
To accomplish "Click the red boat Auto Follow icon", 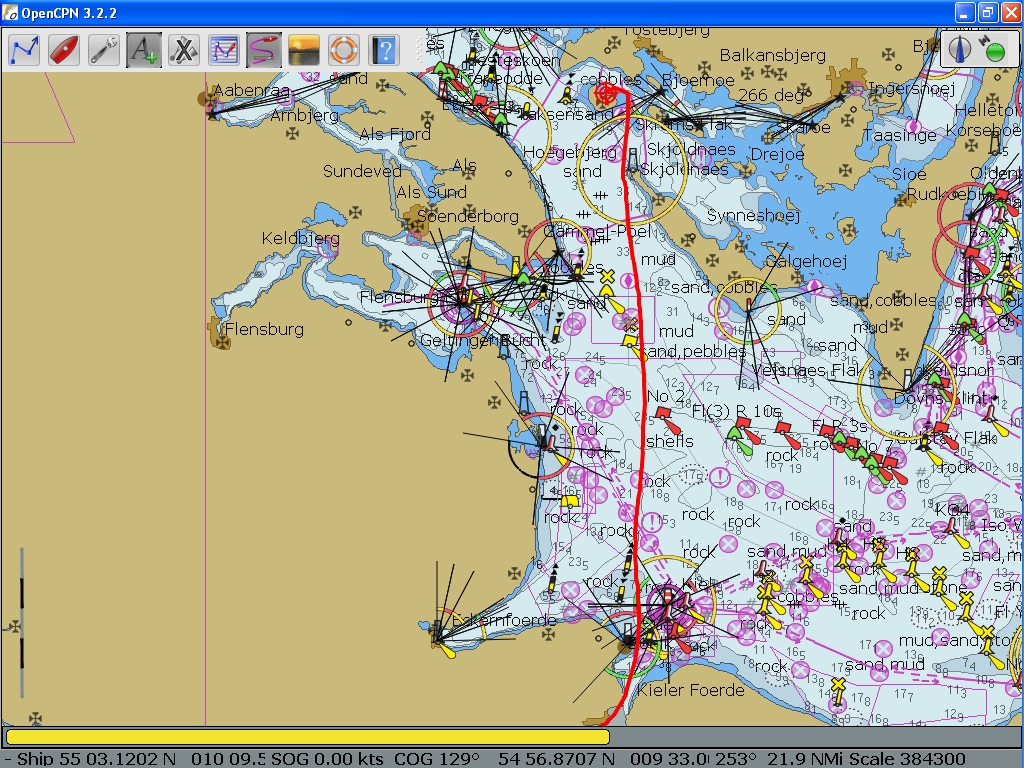I will (x=64, y=49).
